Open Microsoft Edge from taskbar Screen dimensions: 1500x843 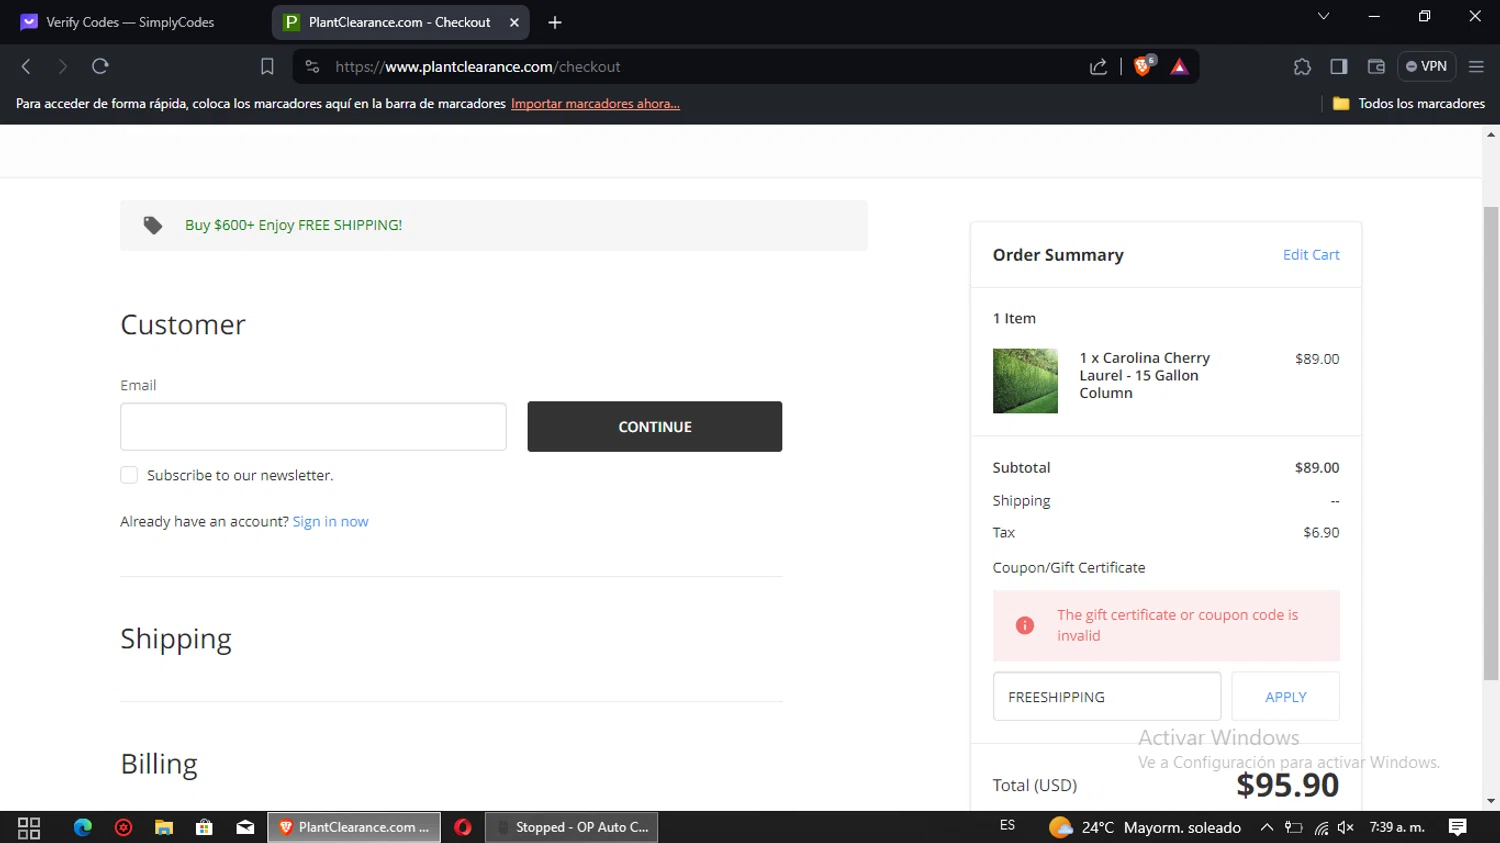(x=83, y=827)
